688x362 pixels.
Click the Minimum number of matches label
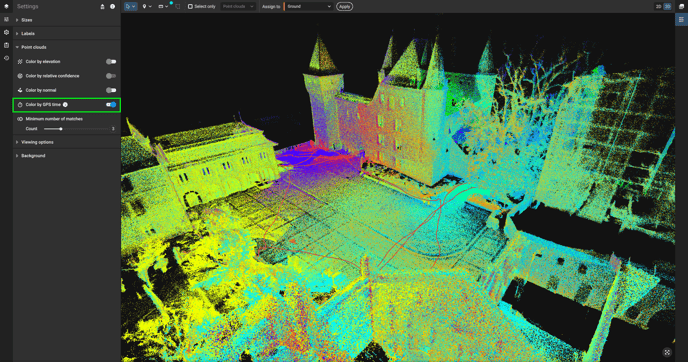(x=54, y=119)
